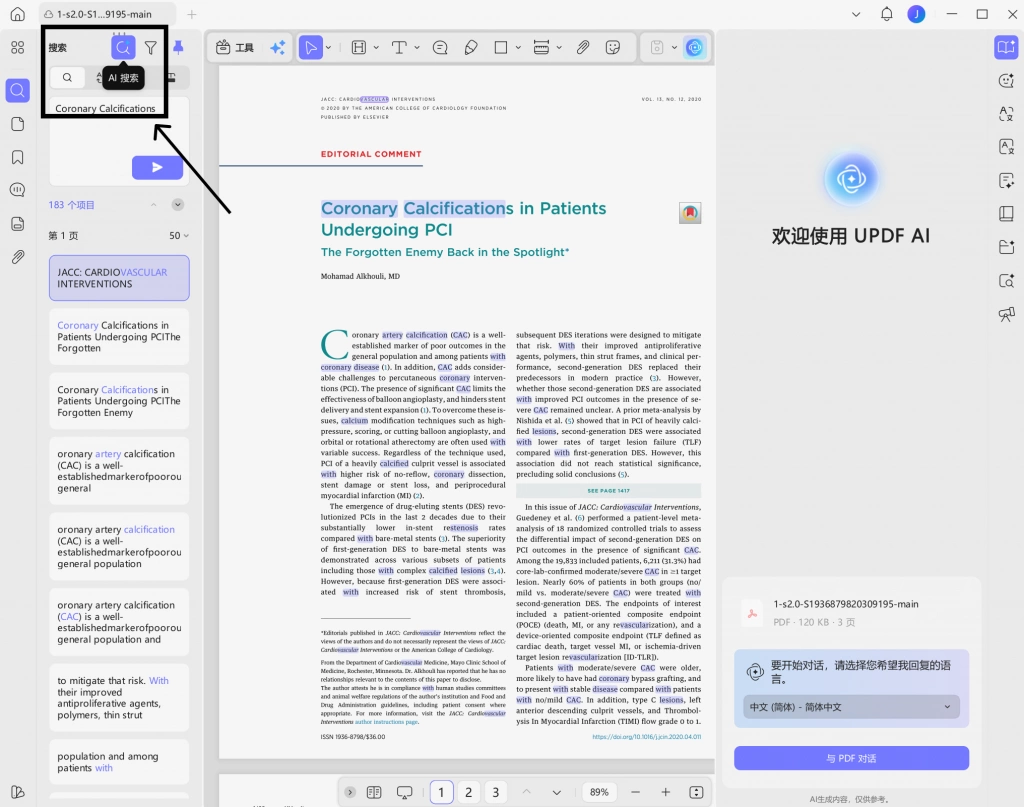Open the Attachments paperclip in left sidebar
Screen dimensions: 1024x807
[18, 257]
